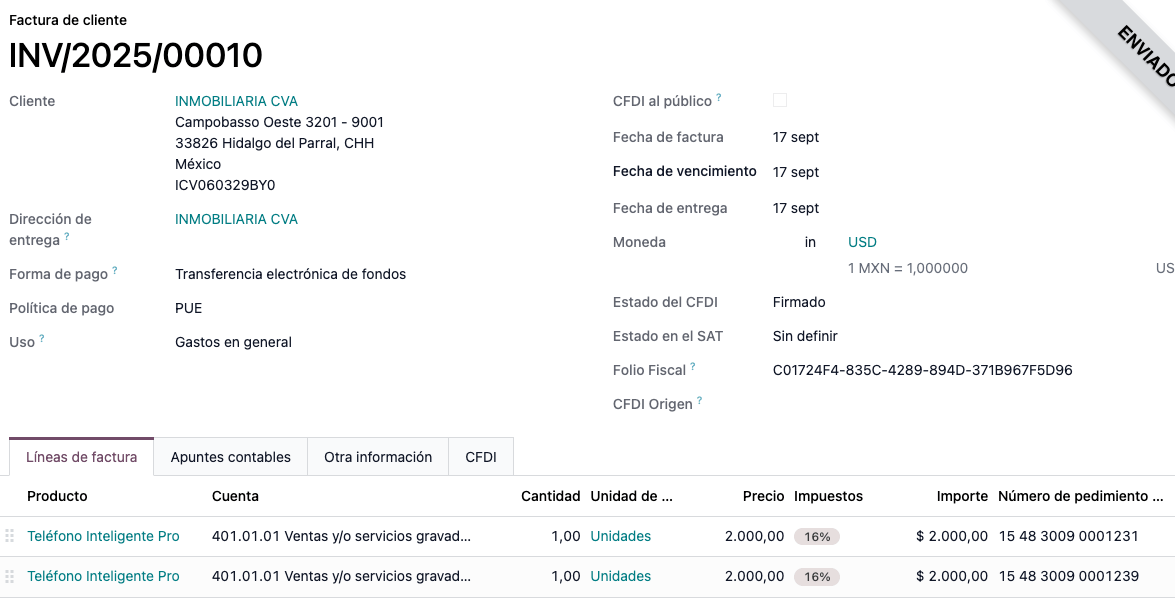Click pedimento number 15 48 3009 0001239

click(1068, 576)
